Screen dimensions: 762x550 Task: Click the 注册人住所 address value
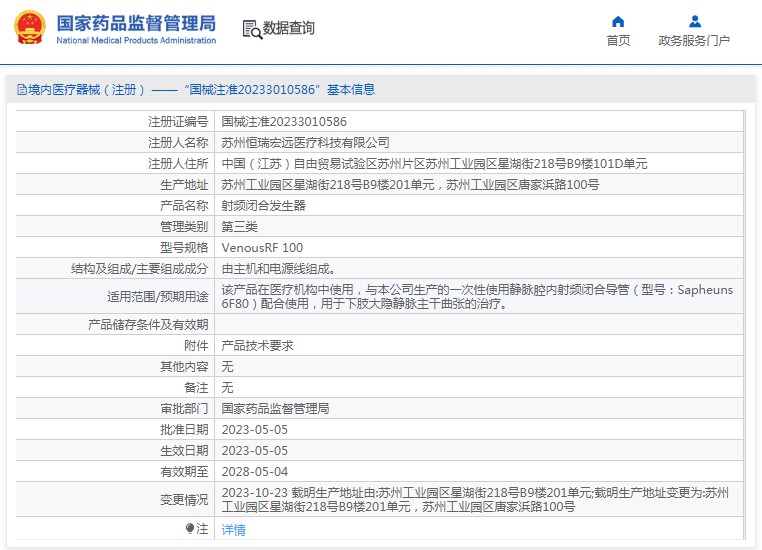(434, 164)
